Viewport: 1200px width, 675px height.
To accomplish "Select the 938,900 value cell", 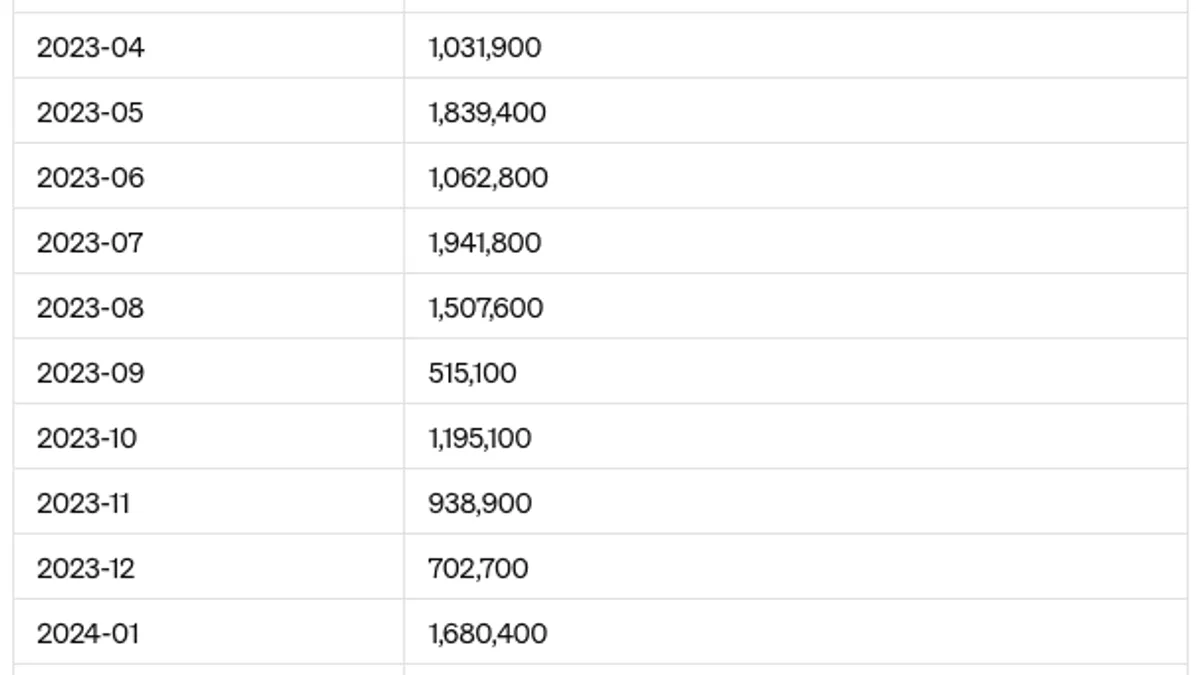I will click(x=480, y=503).
